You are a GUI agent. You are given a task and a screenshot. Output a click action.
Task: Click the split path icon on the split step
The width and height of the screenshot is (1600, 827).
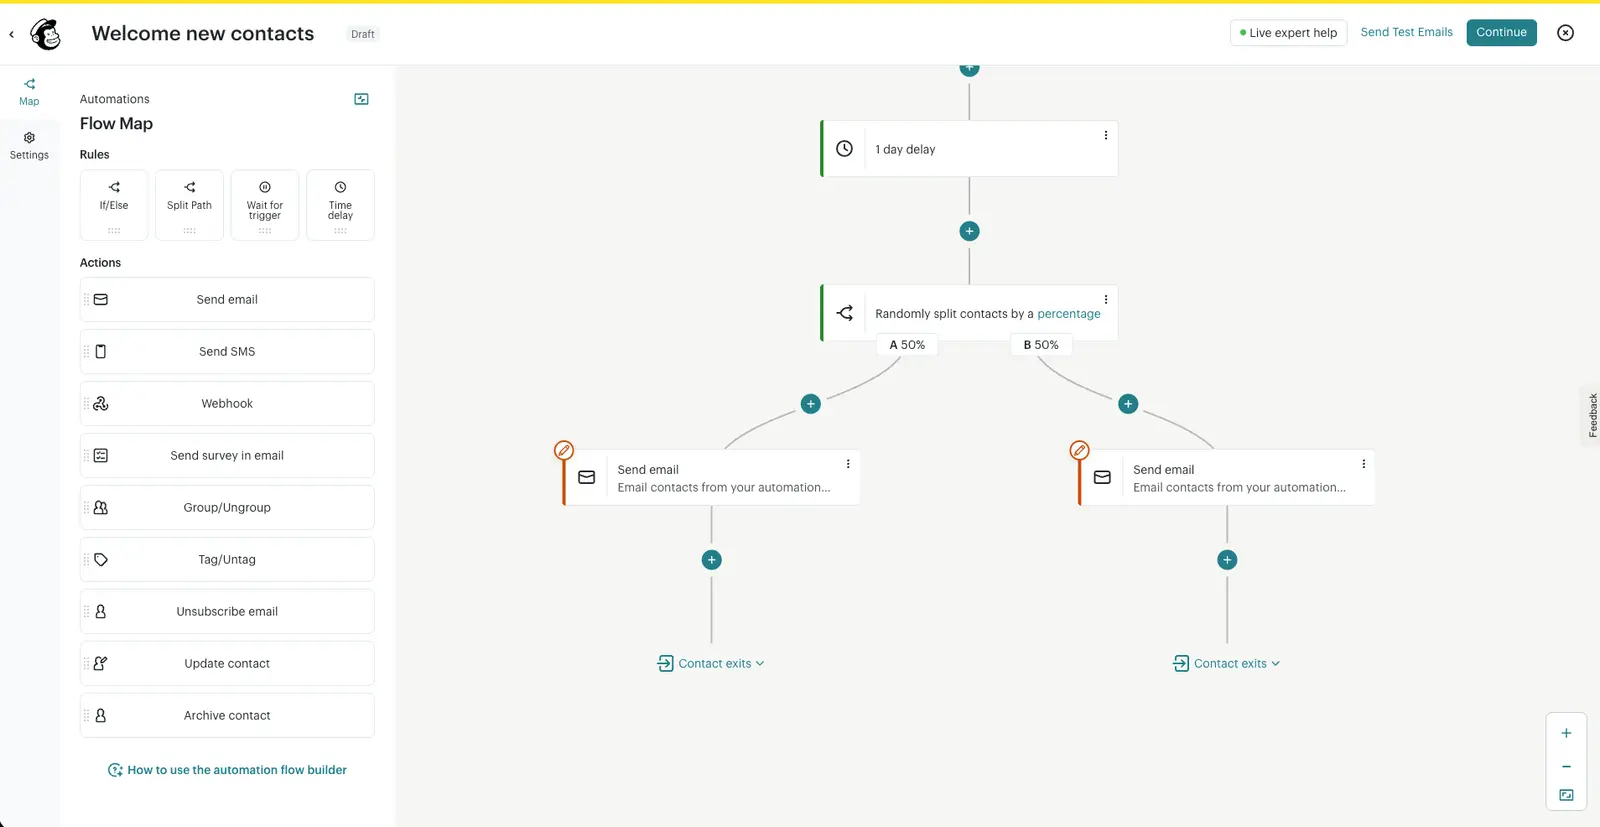coord(844,313)
